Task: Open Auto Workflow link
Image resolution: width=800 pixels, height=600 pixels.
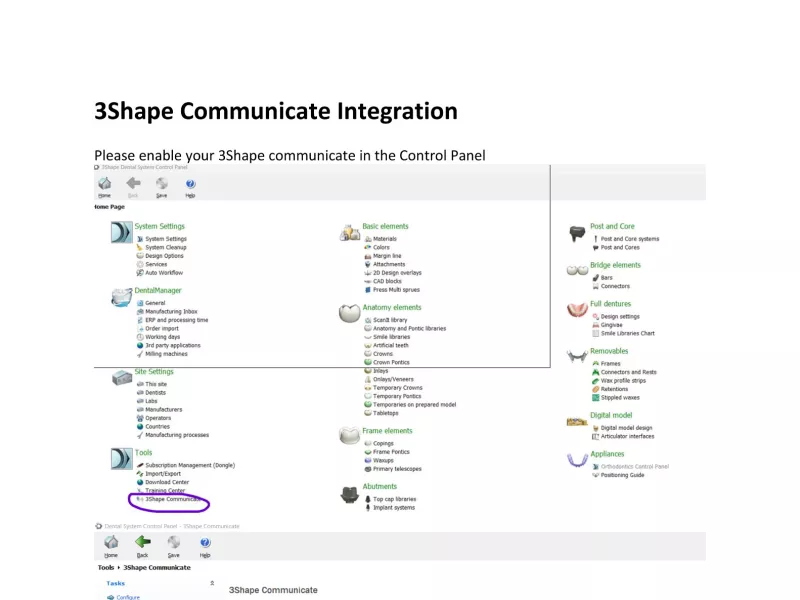Action: [164, 272]
